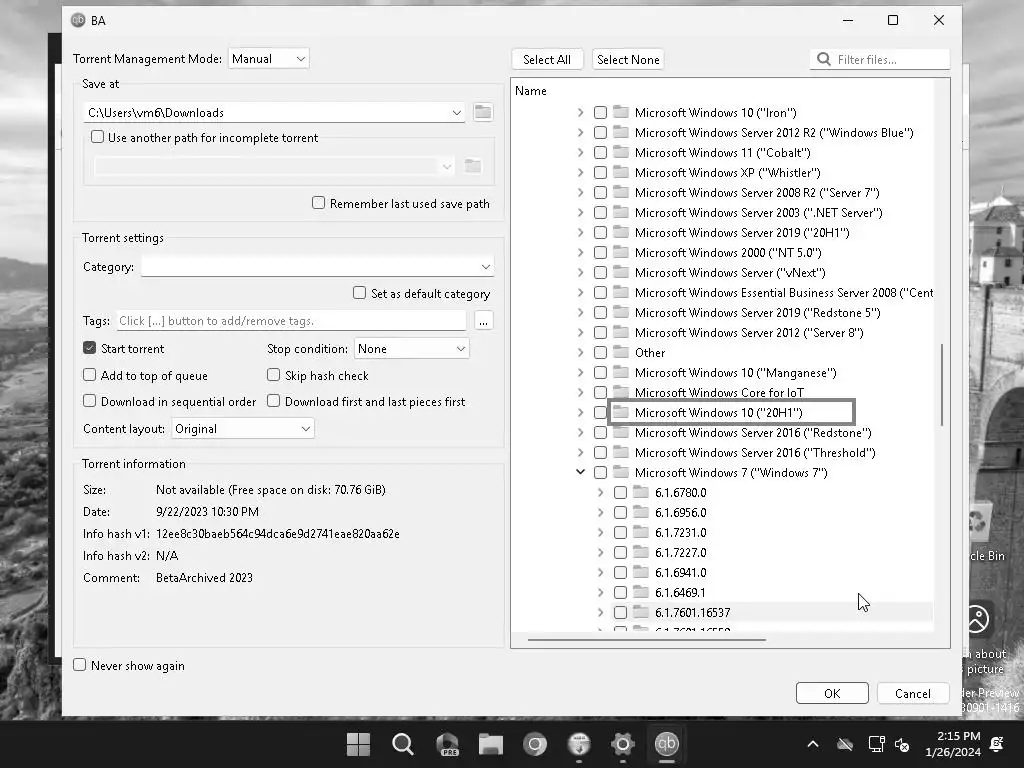
Task: Collapse the Microsoft Windows 7 folder
Action: pos(580,472)
